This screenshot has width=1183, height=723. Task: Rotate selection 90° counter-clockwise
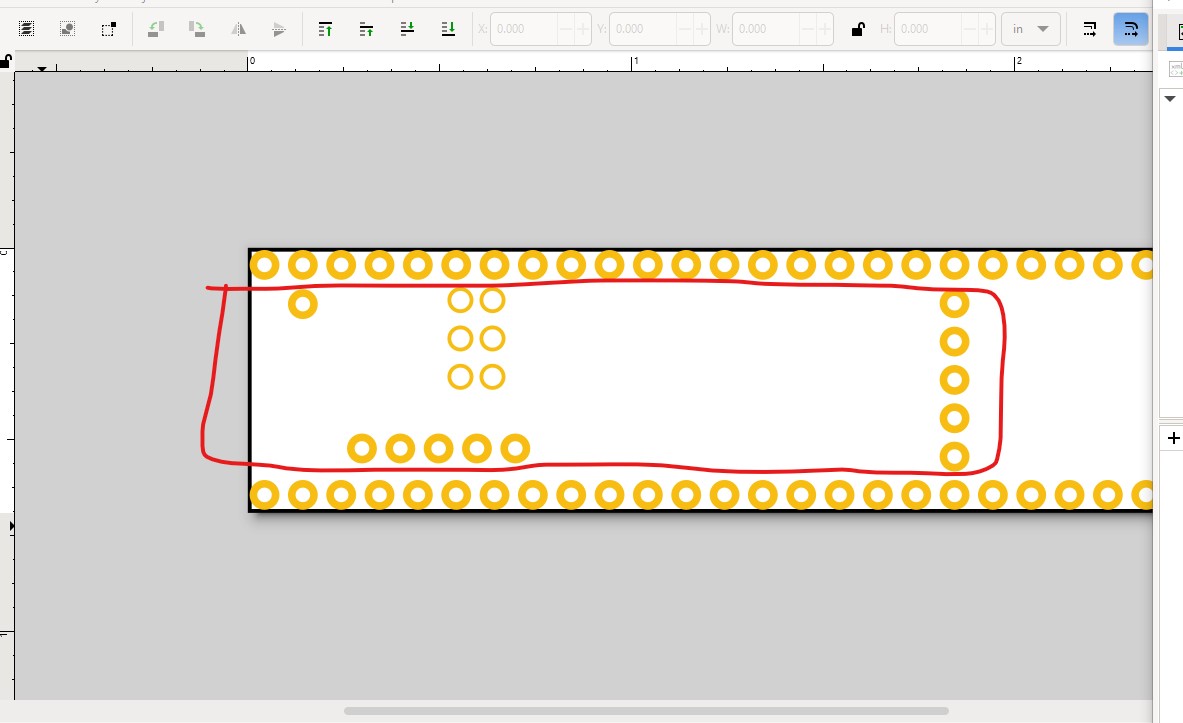[x=156, y=29]
